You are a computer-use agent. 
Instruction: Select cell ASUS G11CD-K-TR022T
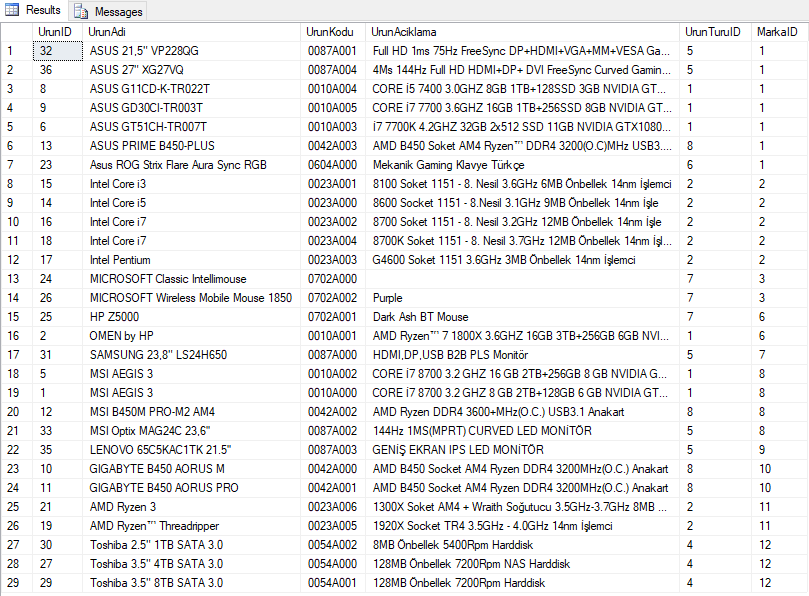tap(191, 89)
